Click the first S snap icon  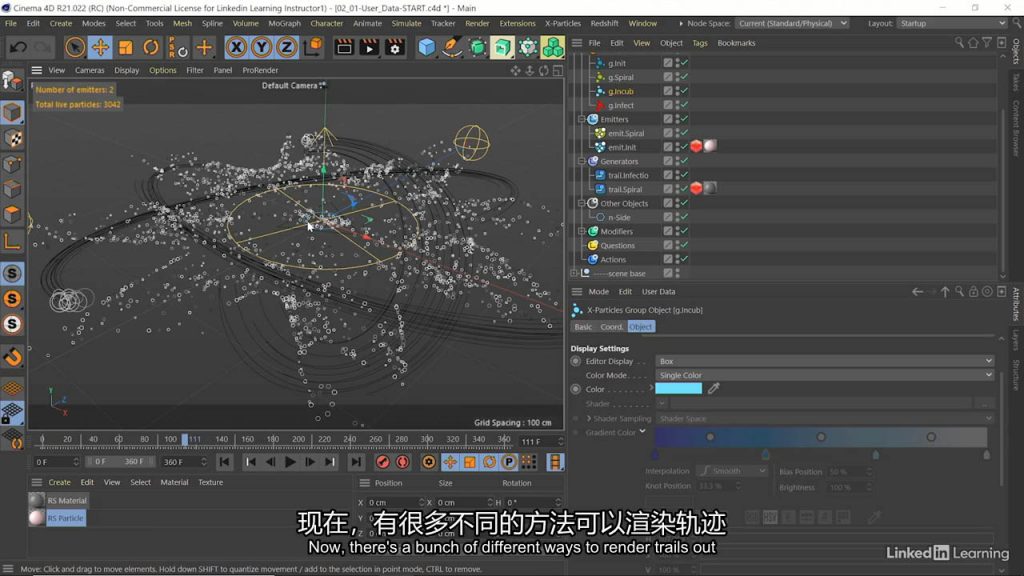[x=12, y=273]
